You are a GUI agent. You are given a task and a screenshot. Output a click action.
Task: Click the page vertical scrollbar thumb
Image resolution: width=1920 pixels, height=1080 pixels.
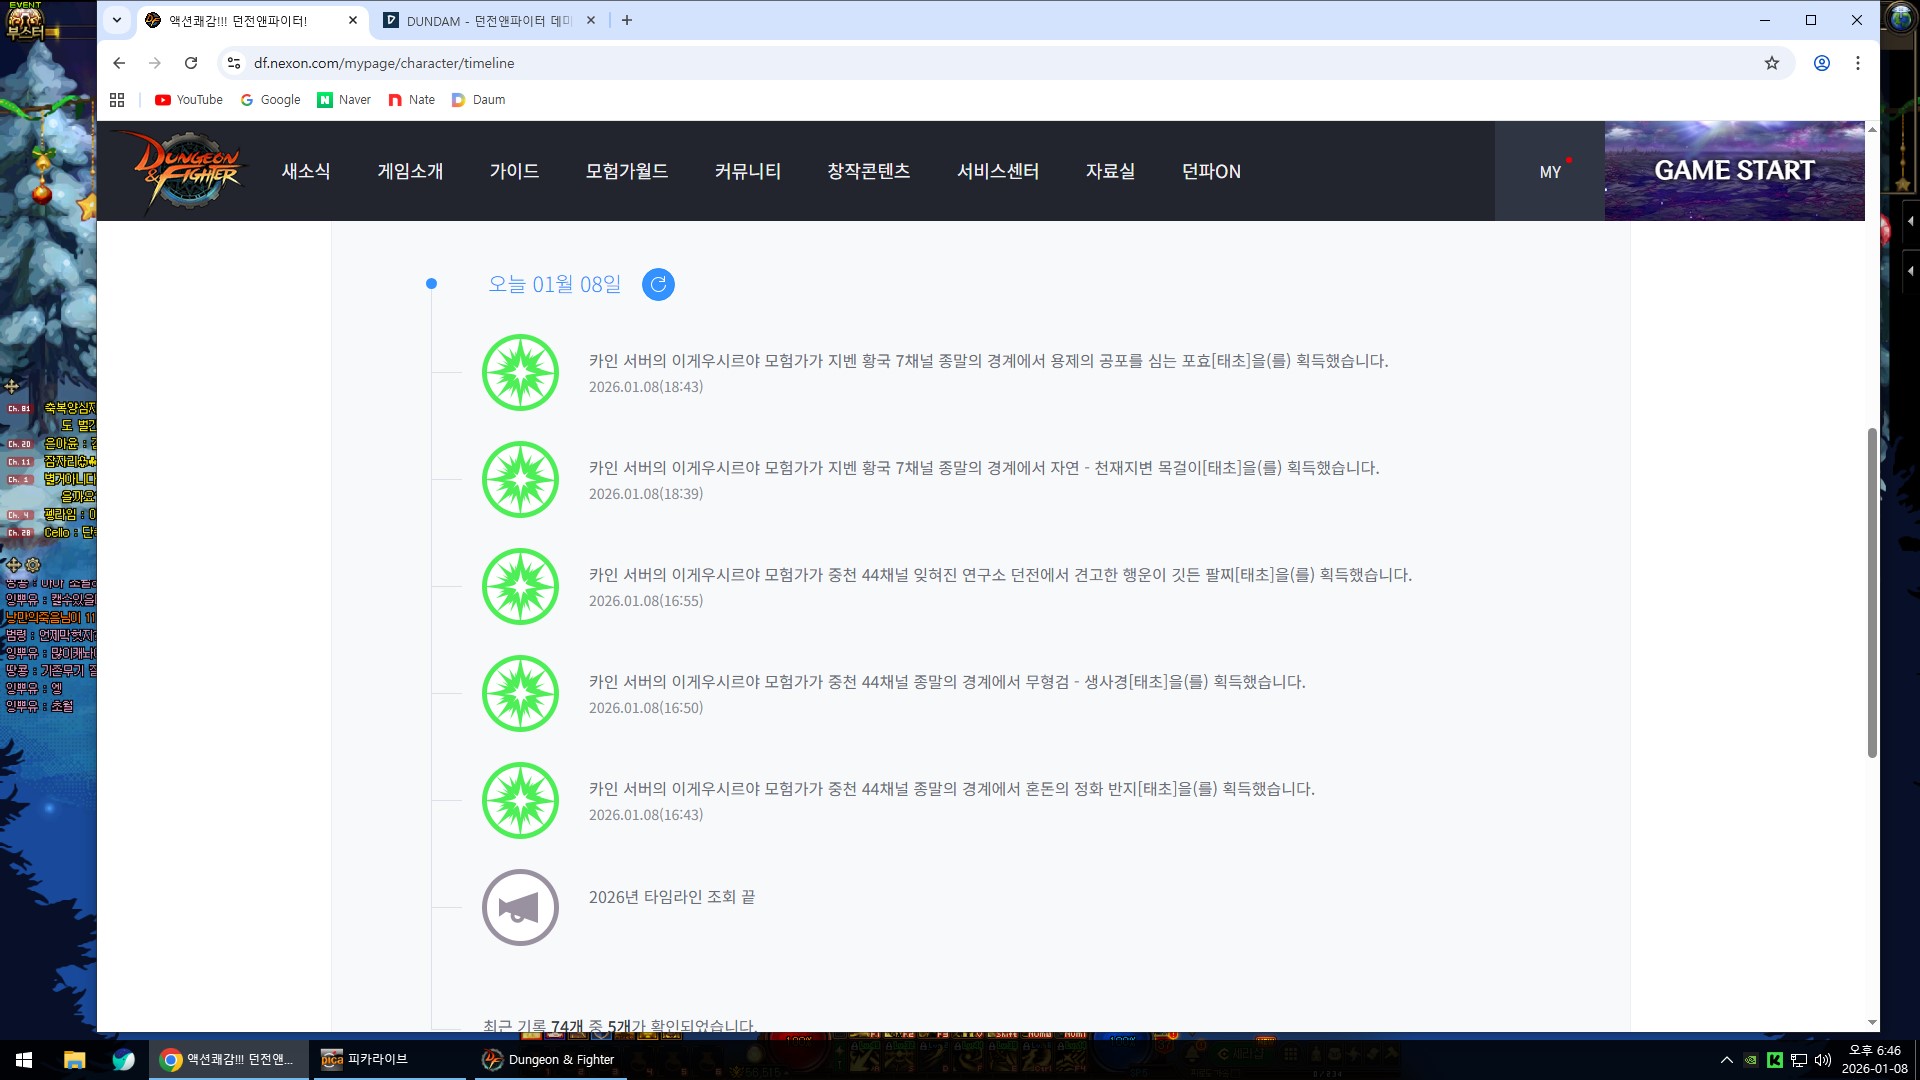click(1872, 590)
